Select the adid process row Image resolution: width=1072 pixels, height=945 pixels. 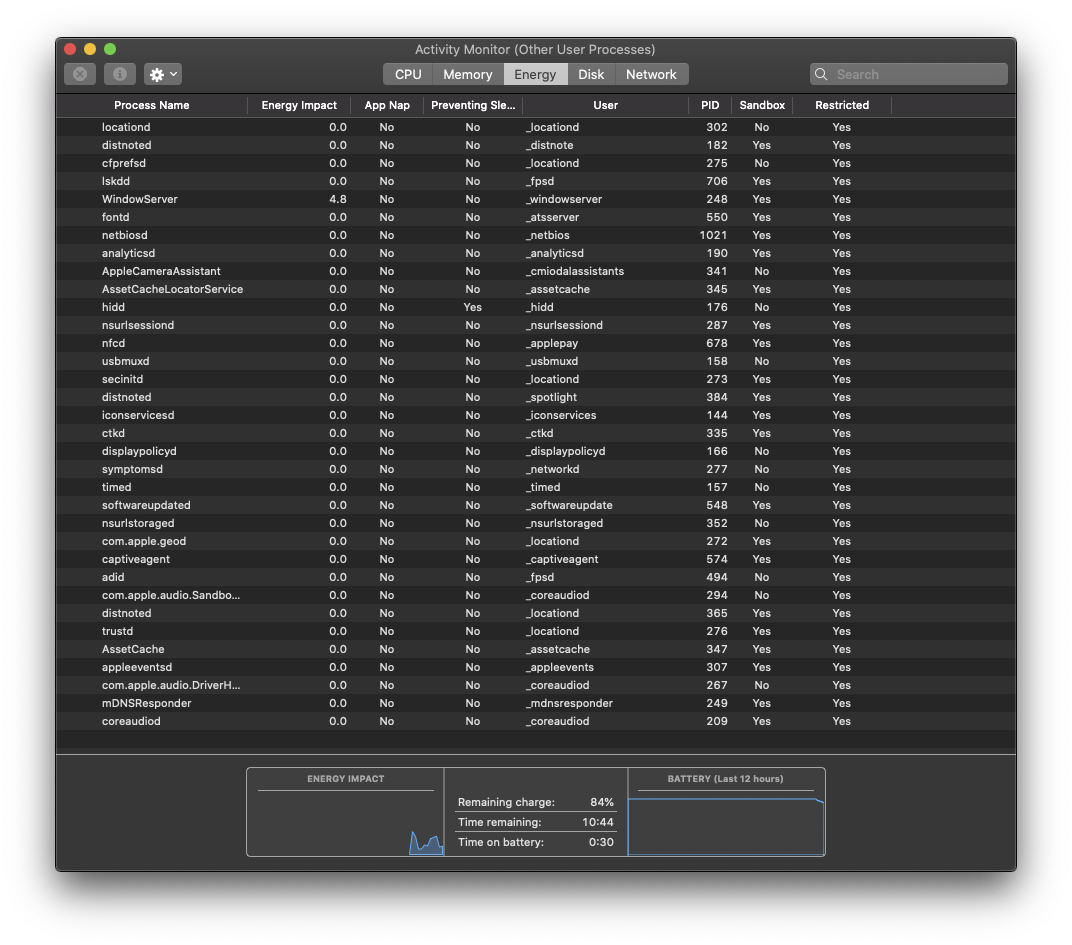[536, 577]
